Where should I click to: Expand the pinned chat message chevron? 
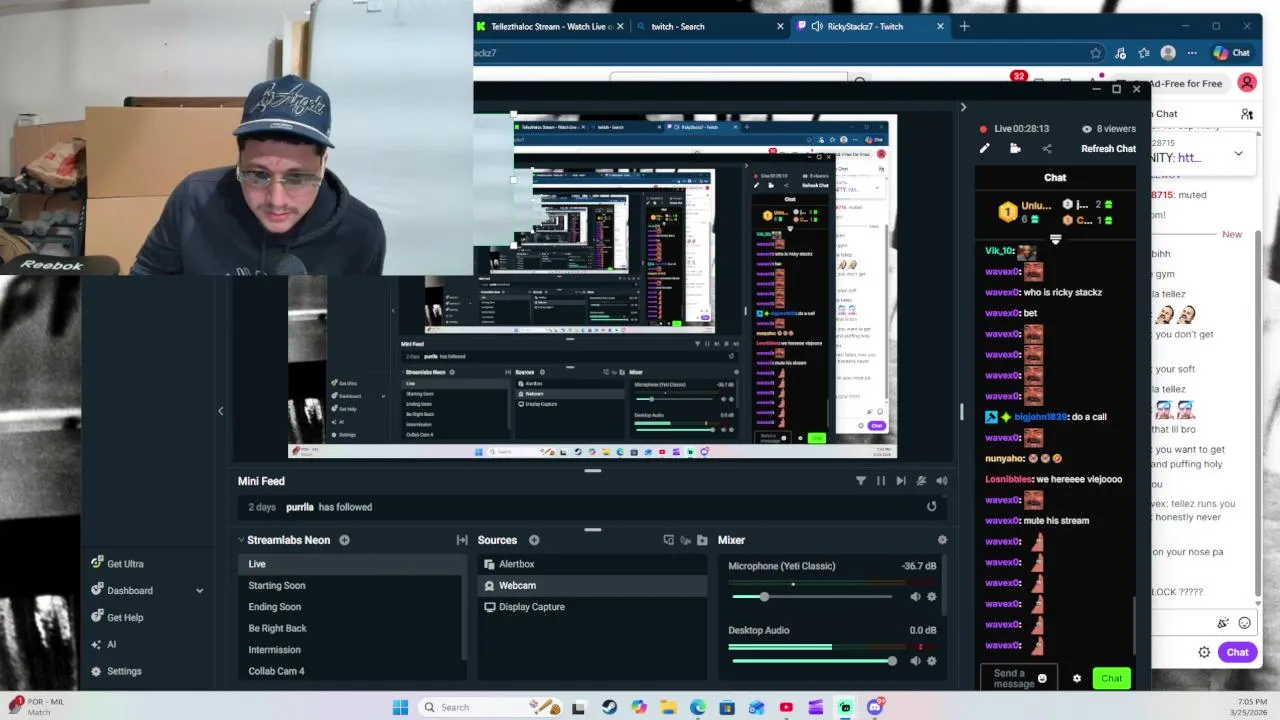1238,153
